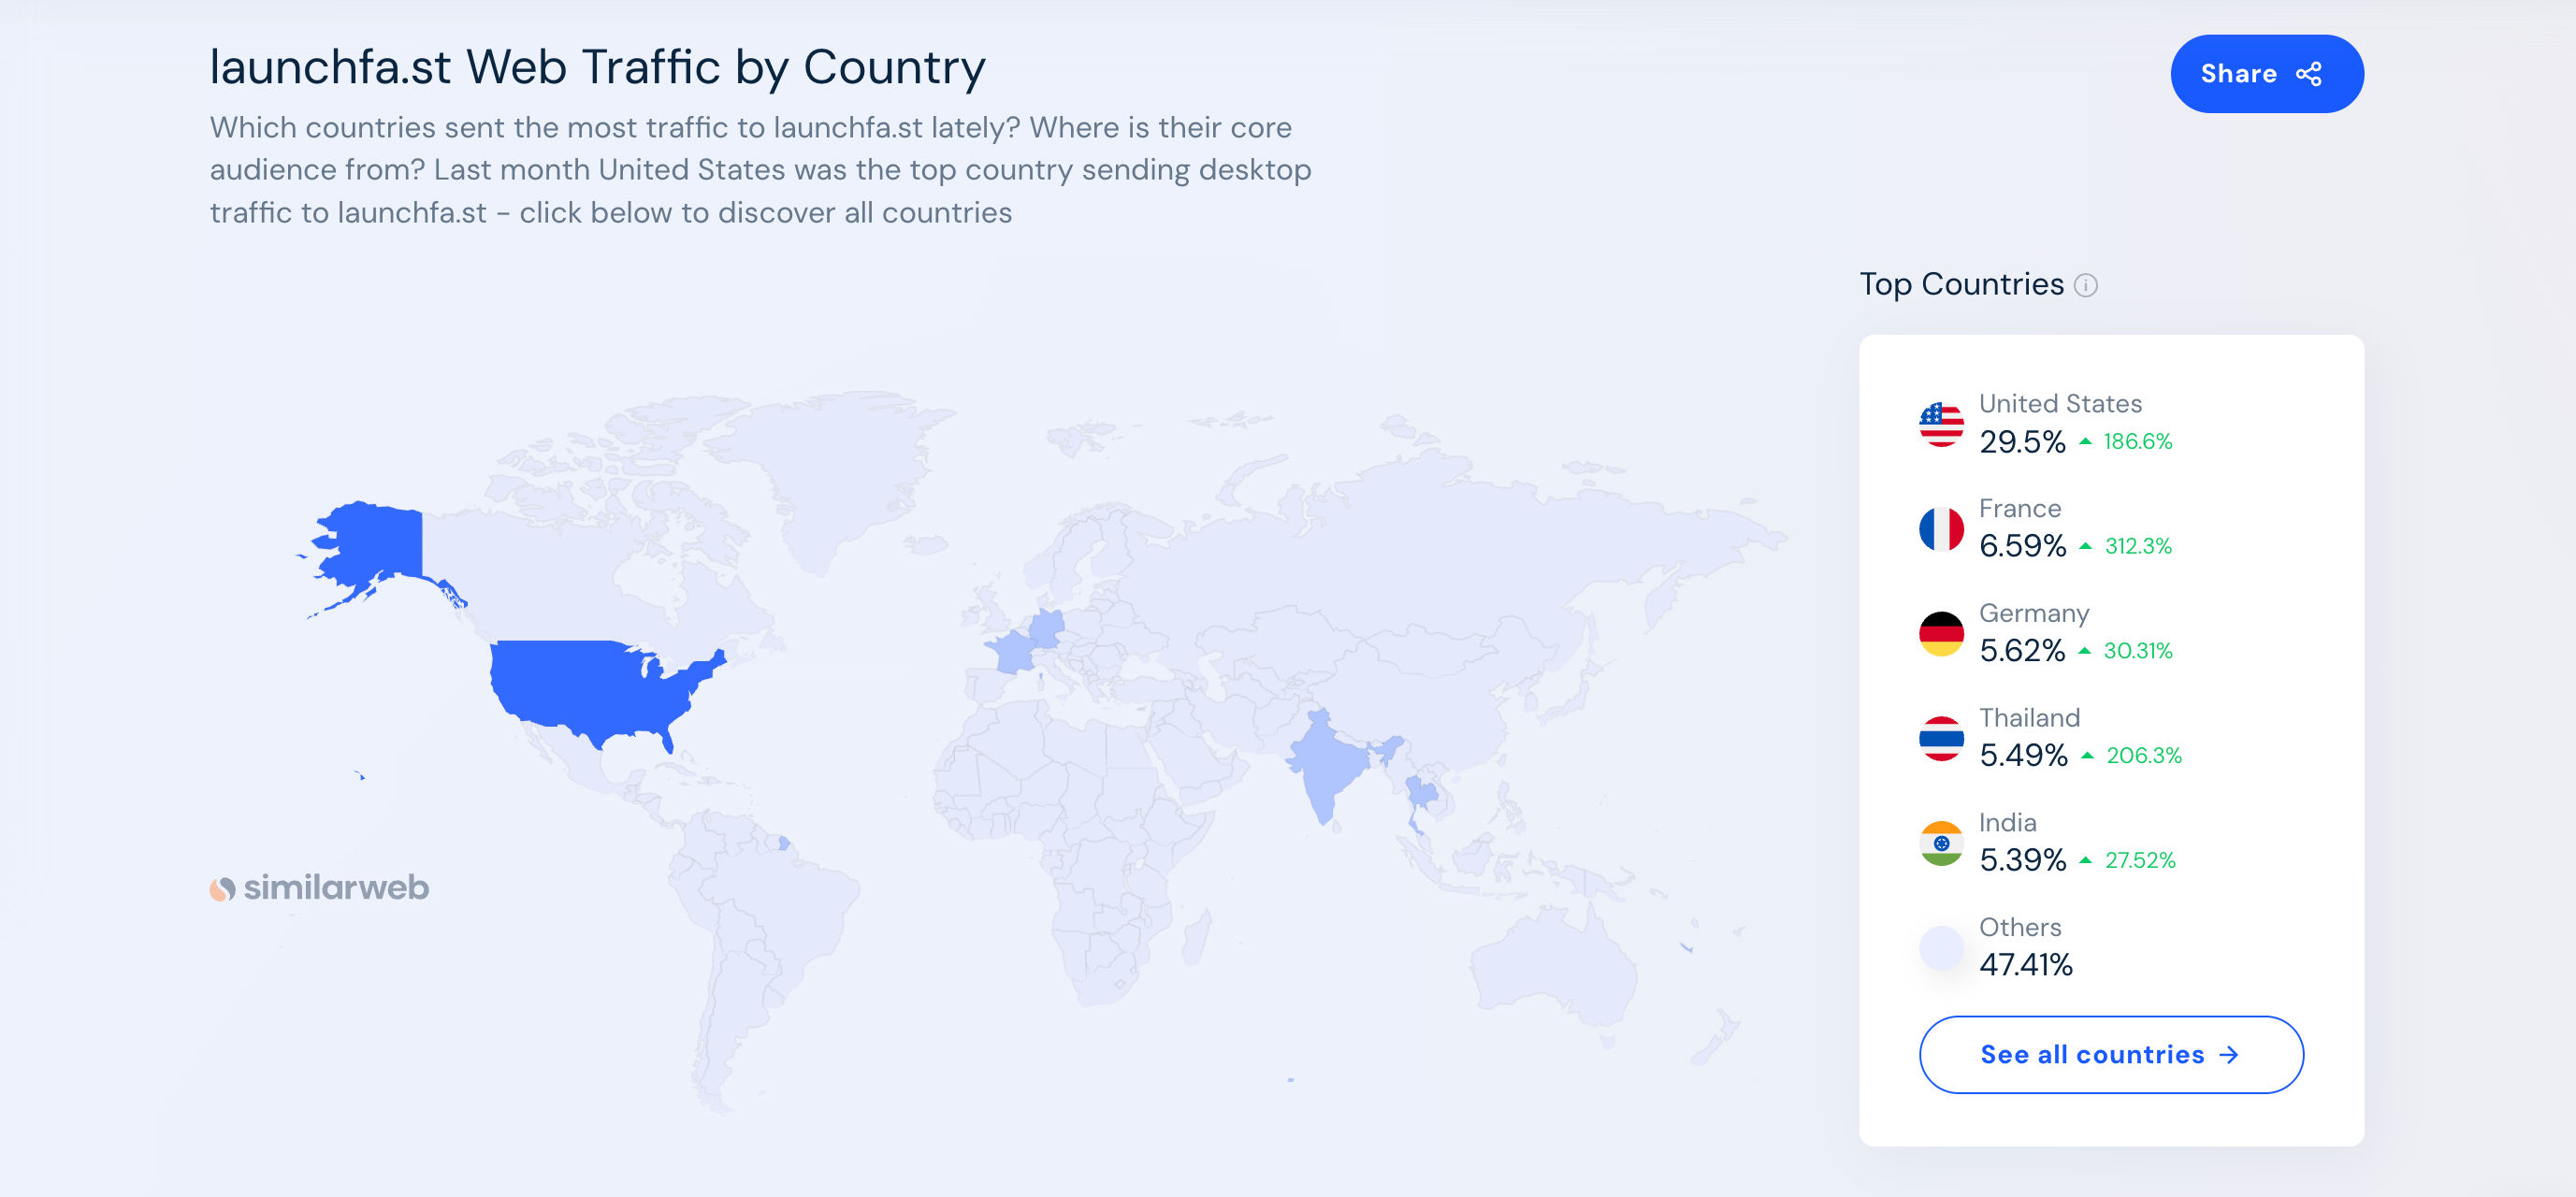Click the Thailand 5.49% traffic share
The image size is (2576, 1197).
click(x=2022, y=756)
